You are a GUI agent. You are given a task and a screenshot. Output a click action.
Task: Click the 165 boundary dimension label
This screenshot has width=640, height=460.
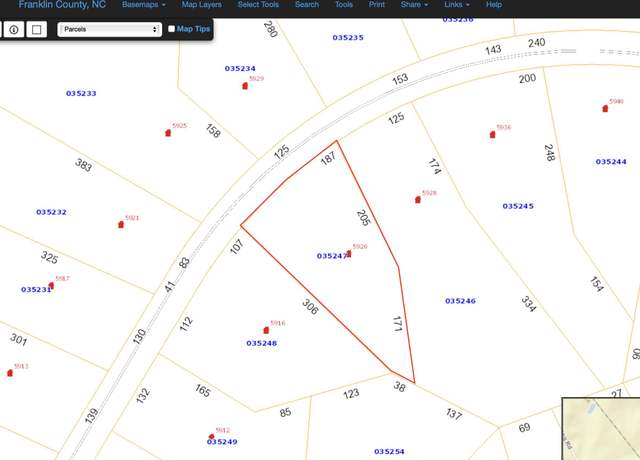[203, 391]
